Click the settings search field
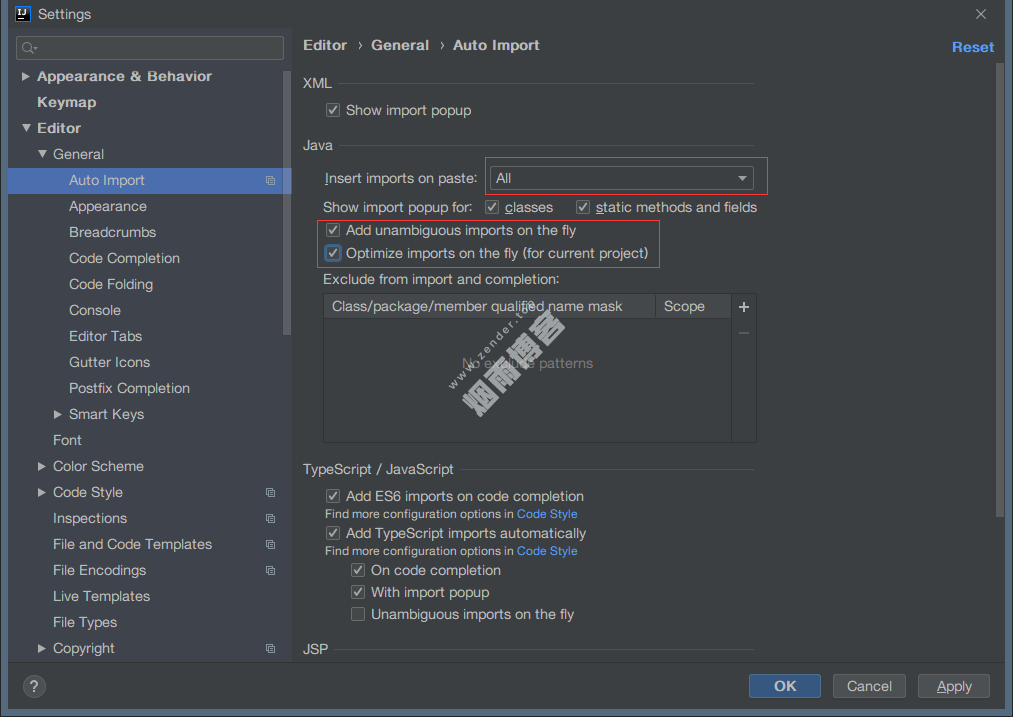This screenshot has width=1013, height=717. [x=150, y=48]
